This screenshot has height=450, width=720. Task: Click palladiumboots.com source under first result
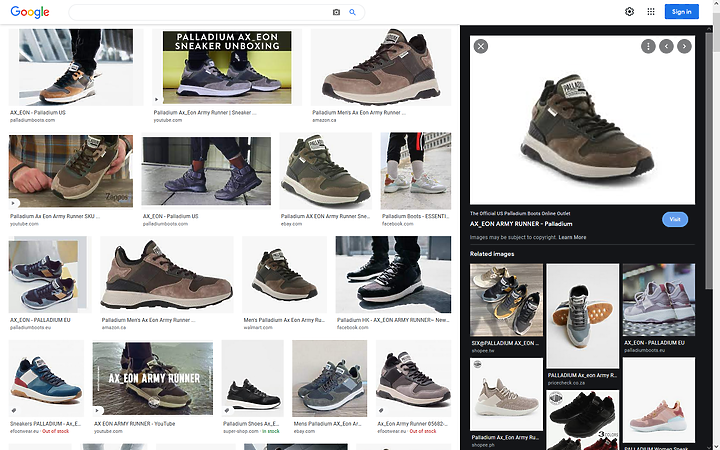32,120
